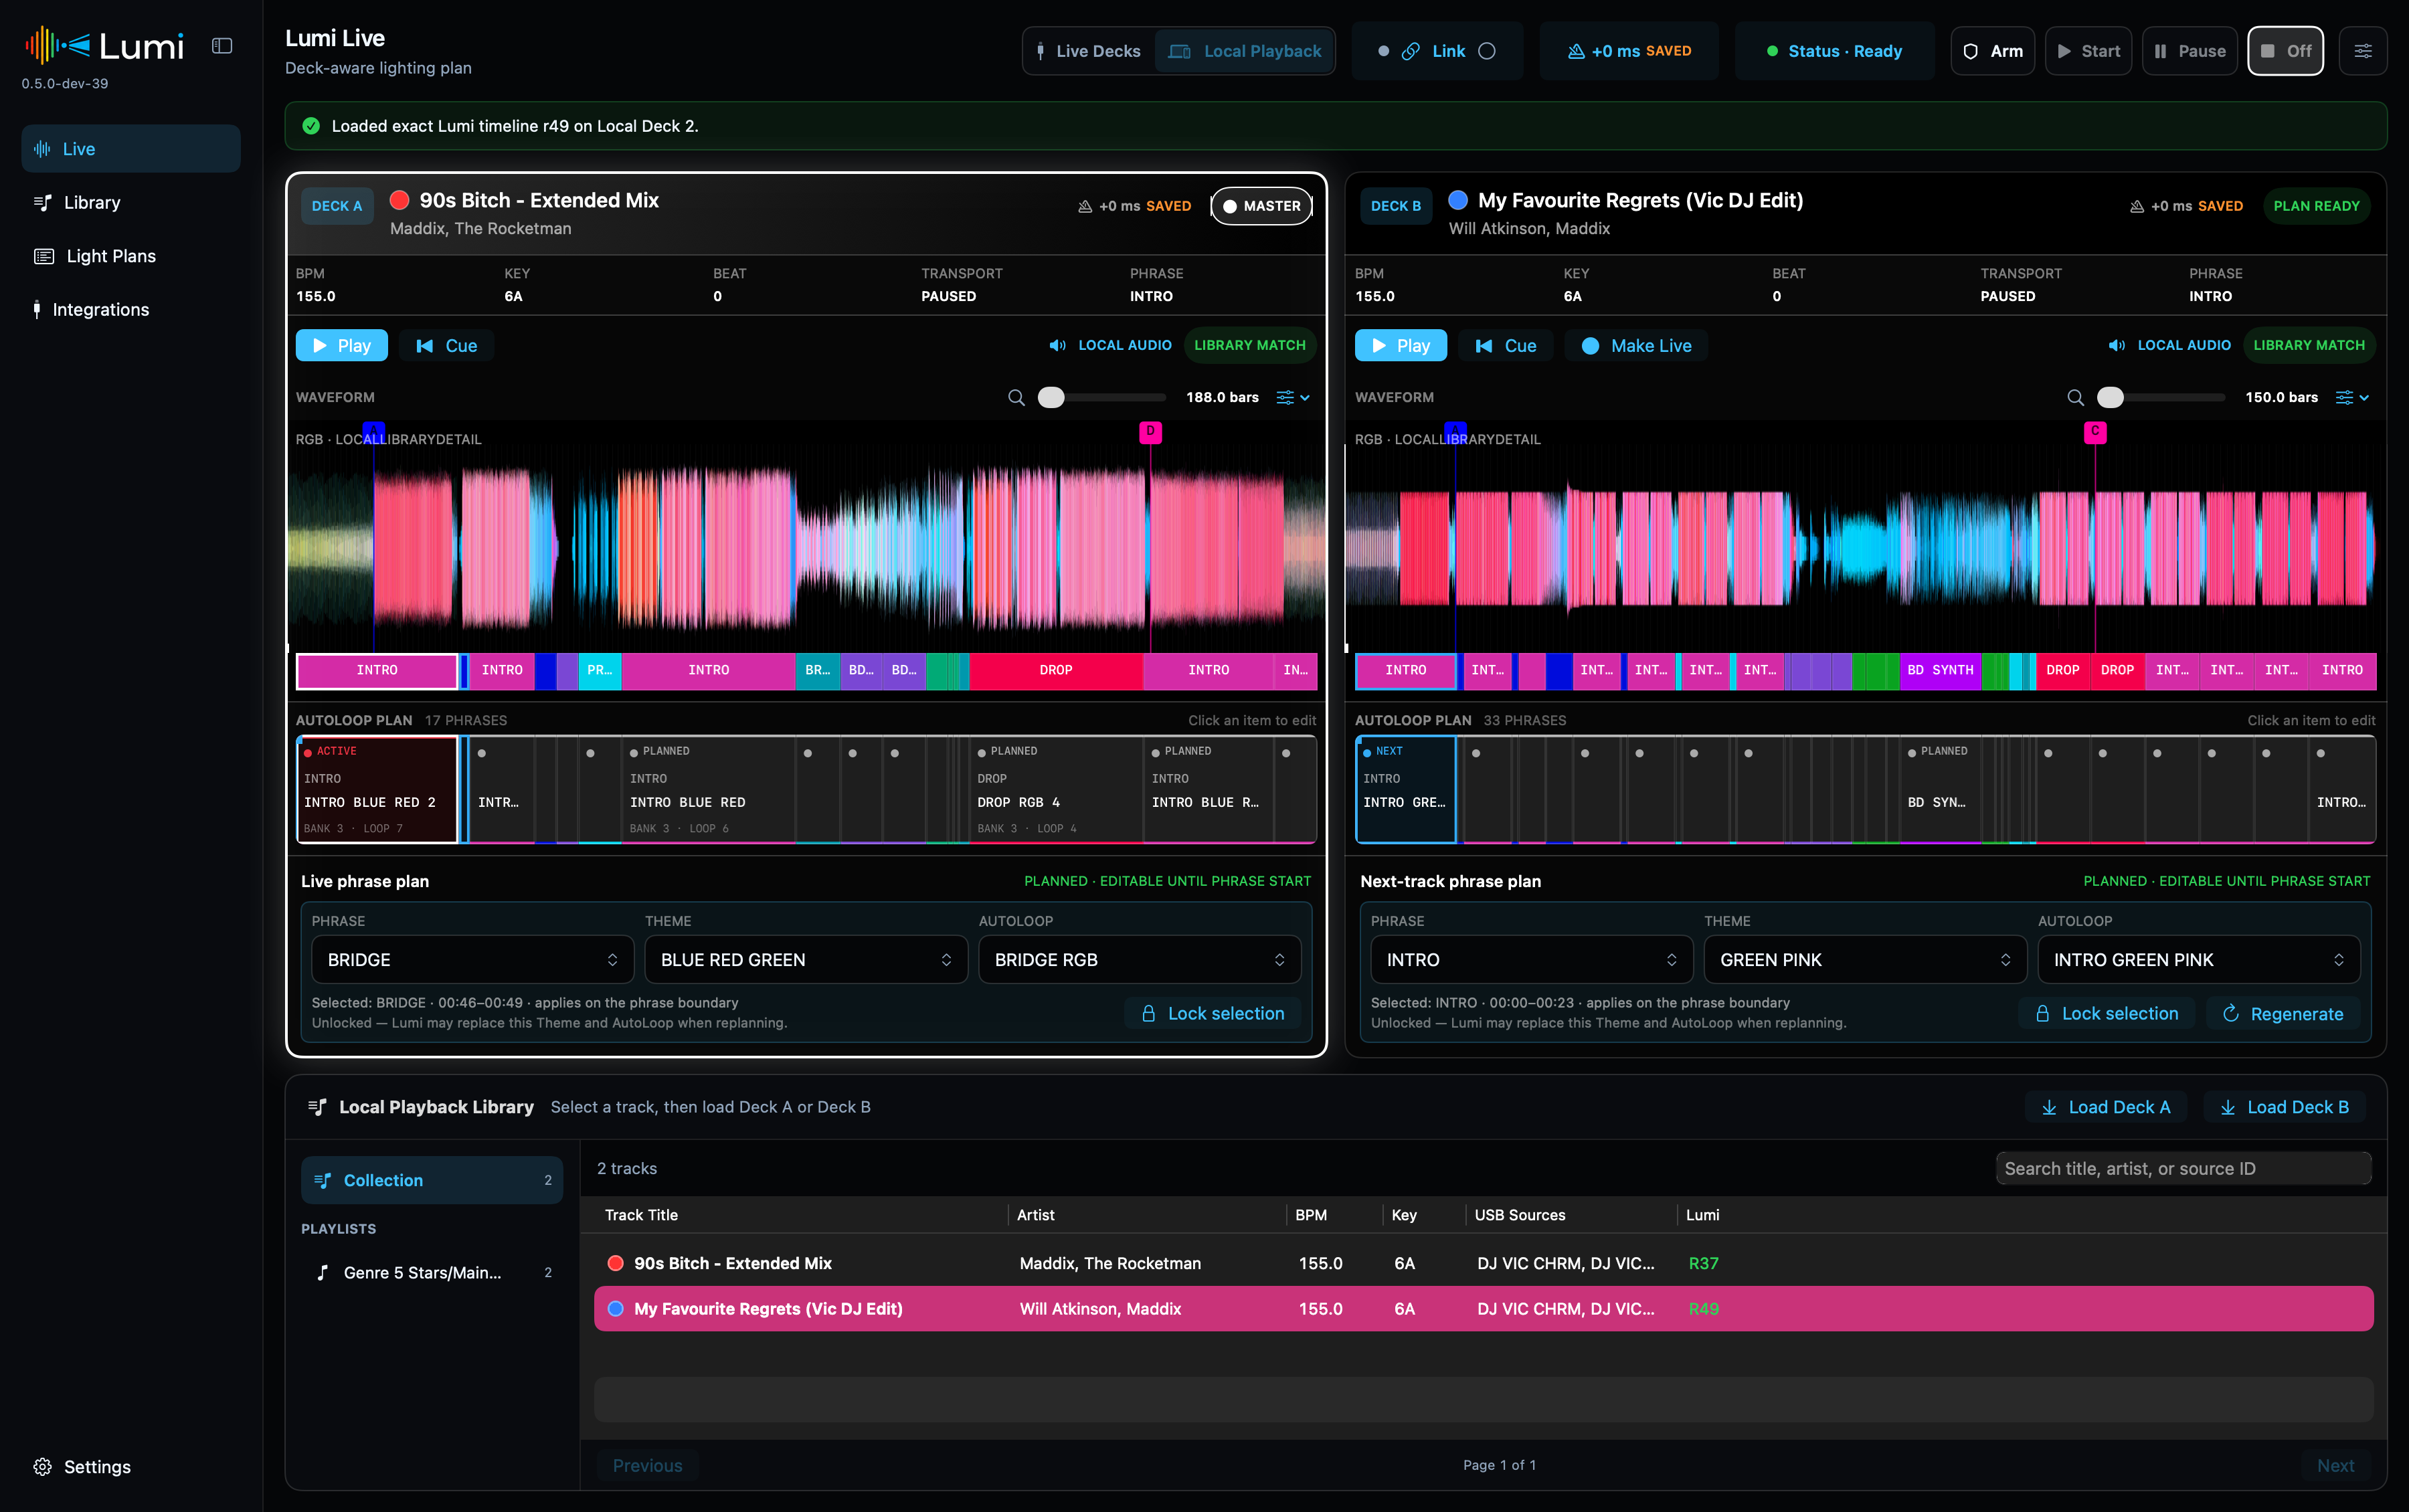Viewport: 2409px width, 1512px height.
Task: Click the Status Ready indicator
Action: [1834, 51]
